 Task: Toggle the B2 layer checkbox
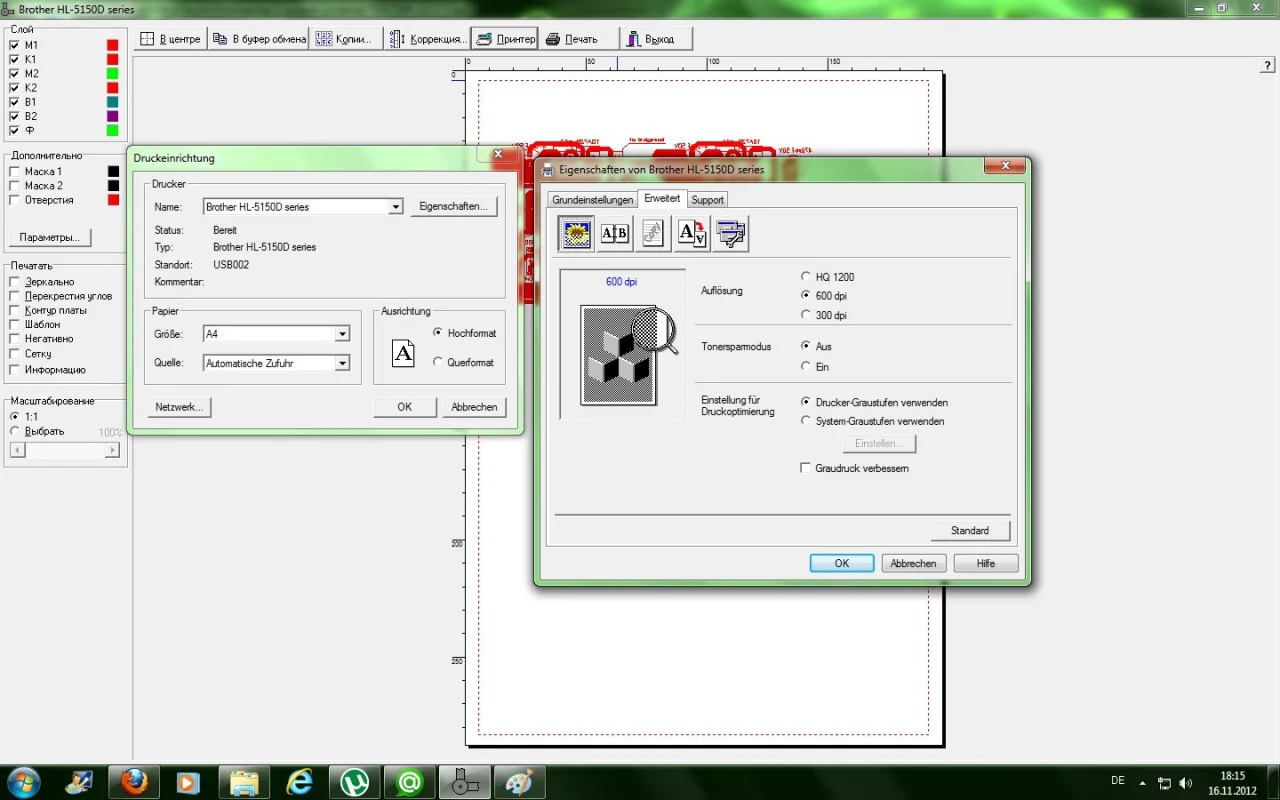[x=14, y=116]
